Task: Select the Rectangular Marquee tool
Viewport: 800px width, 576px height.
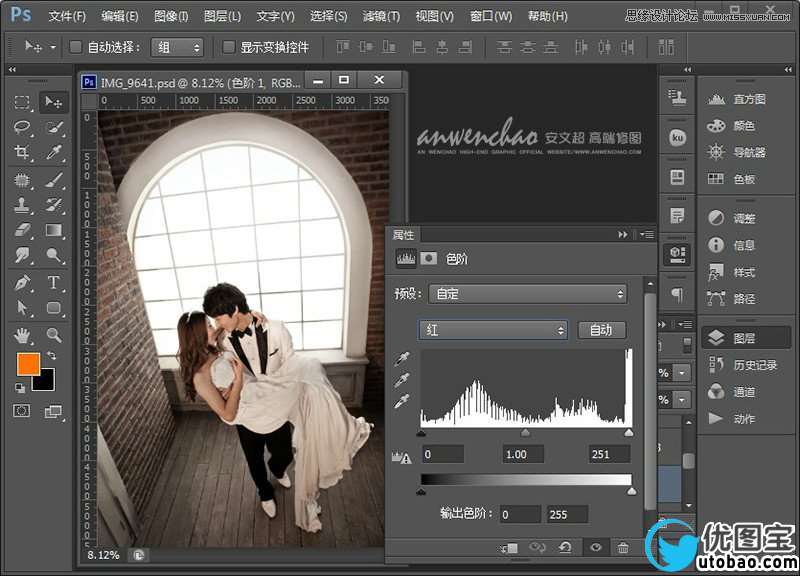Action: click(22, 102)
